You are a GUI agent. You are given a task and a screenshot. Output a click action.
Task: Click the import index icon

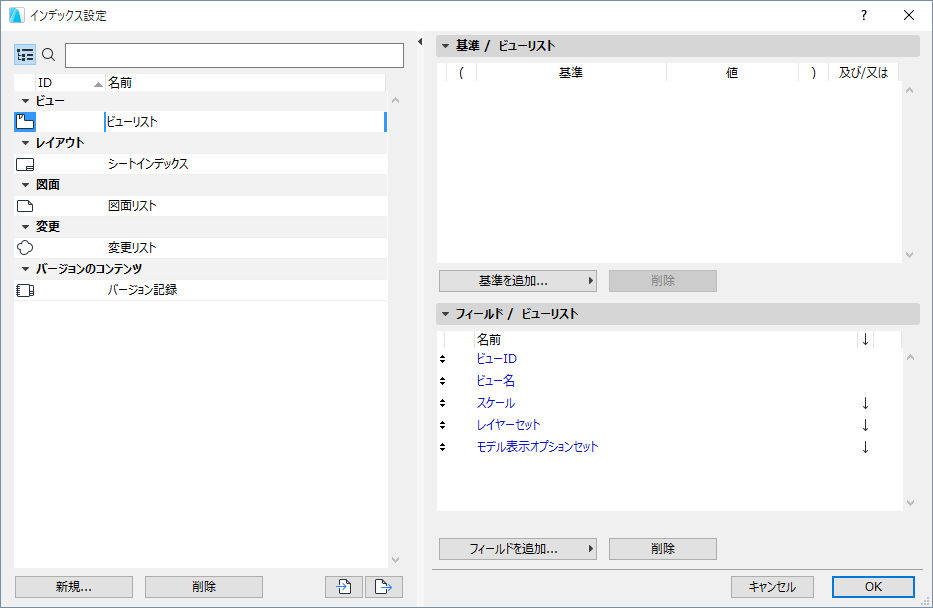click(x=343, y=586)
